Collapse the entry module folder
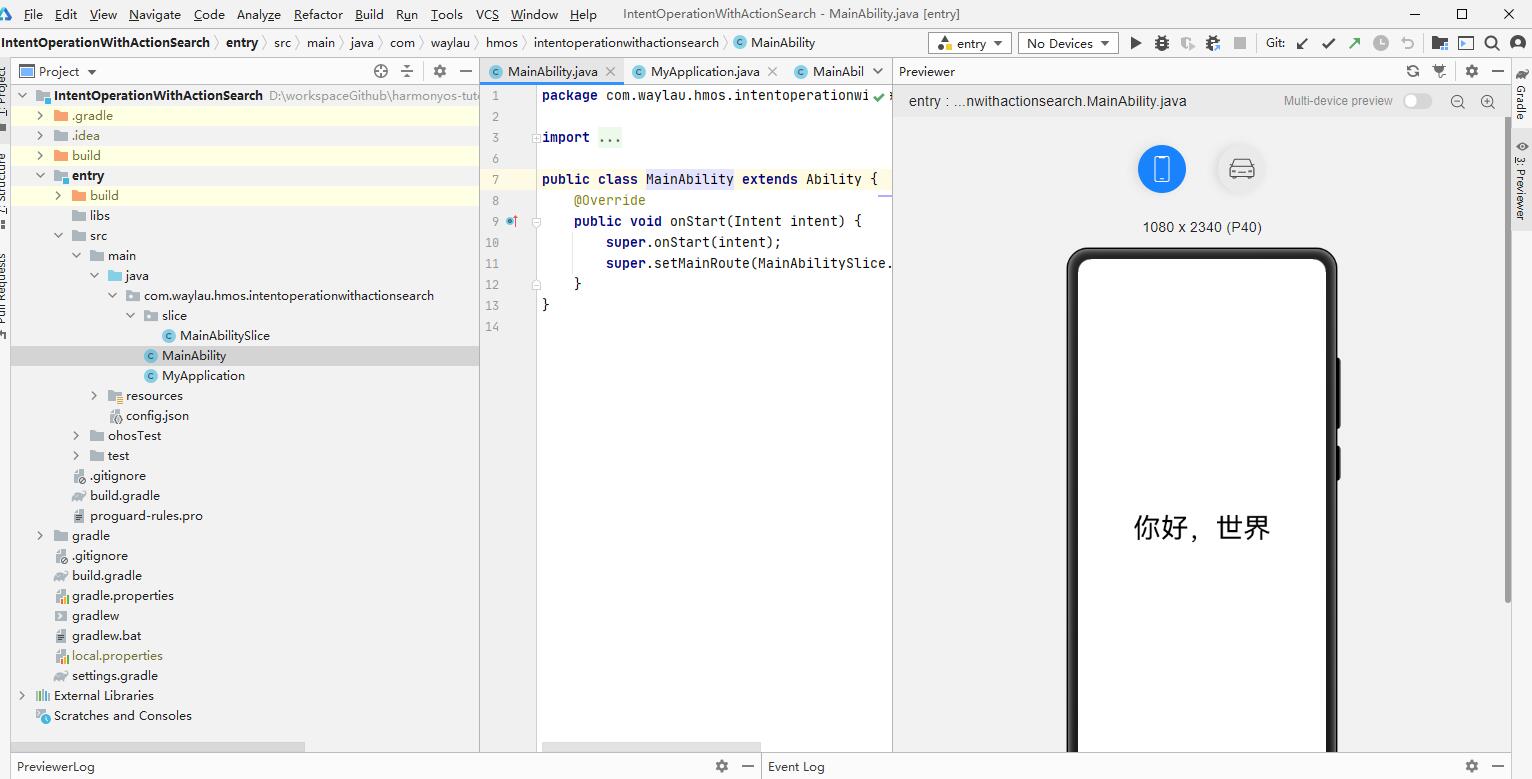 [41, 176]
